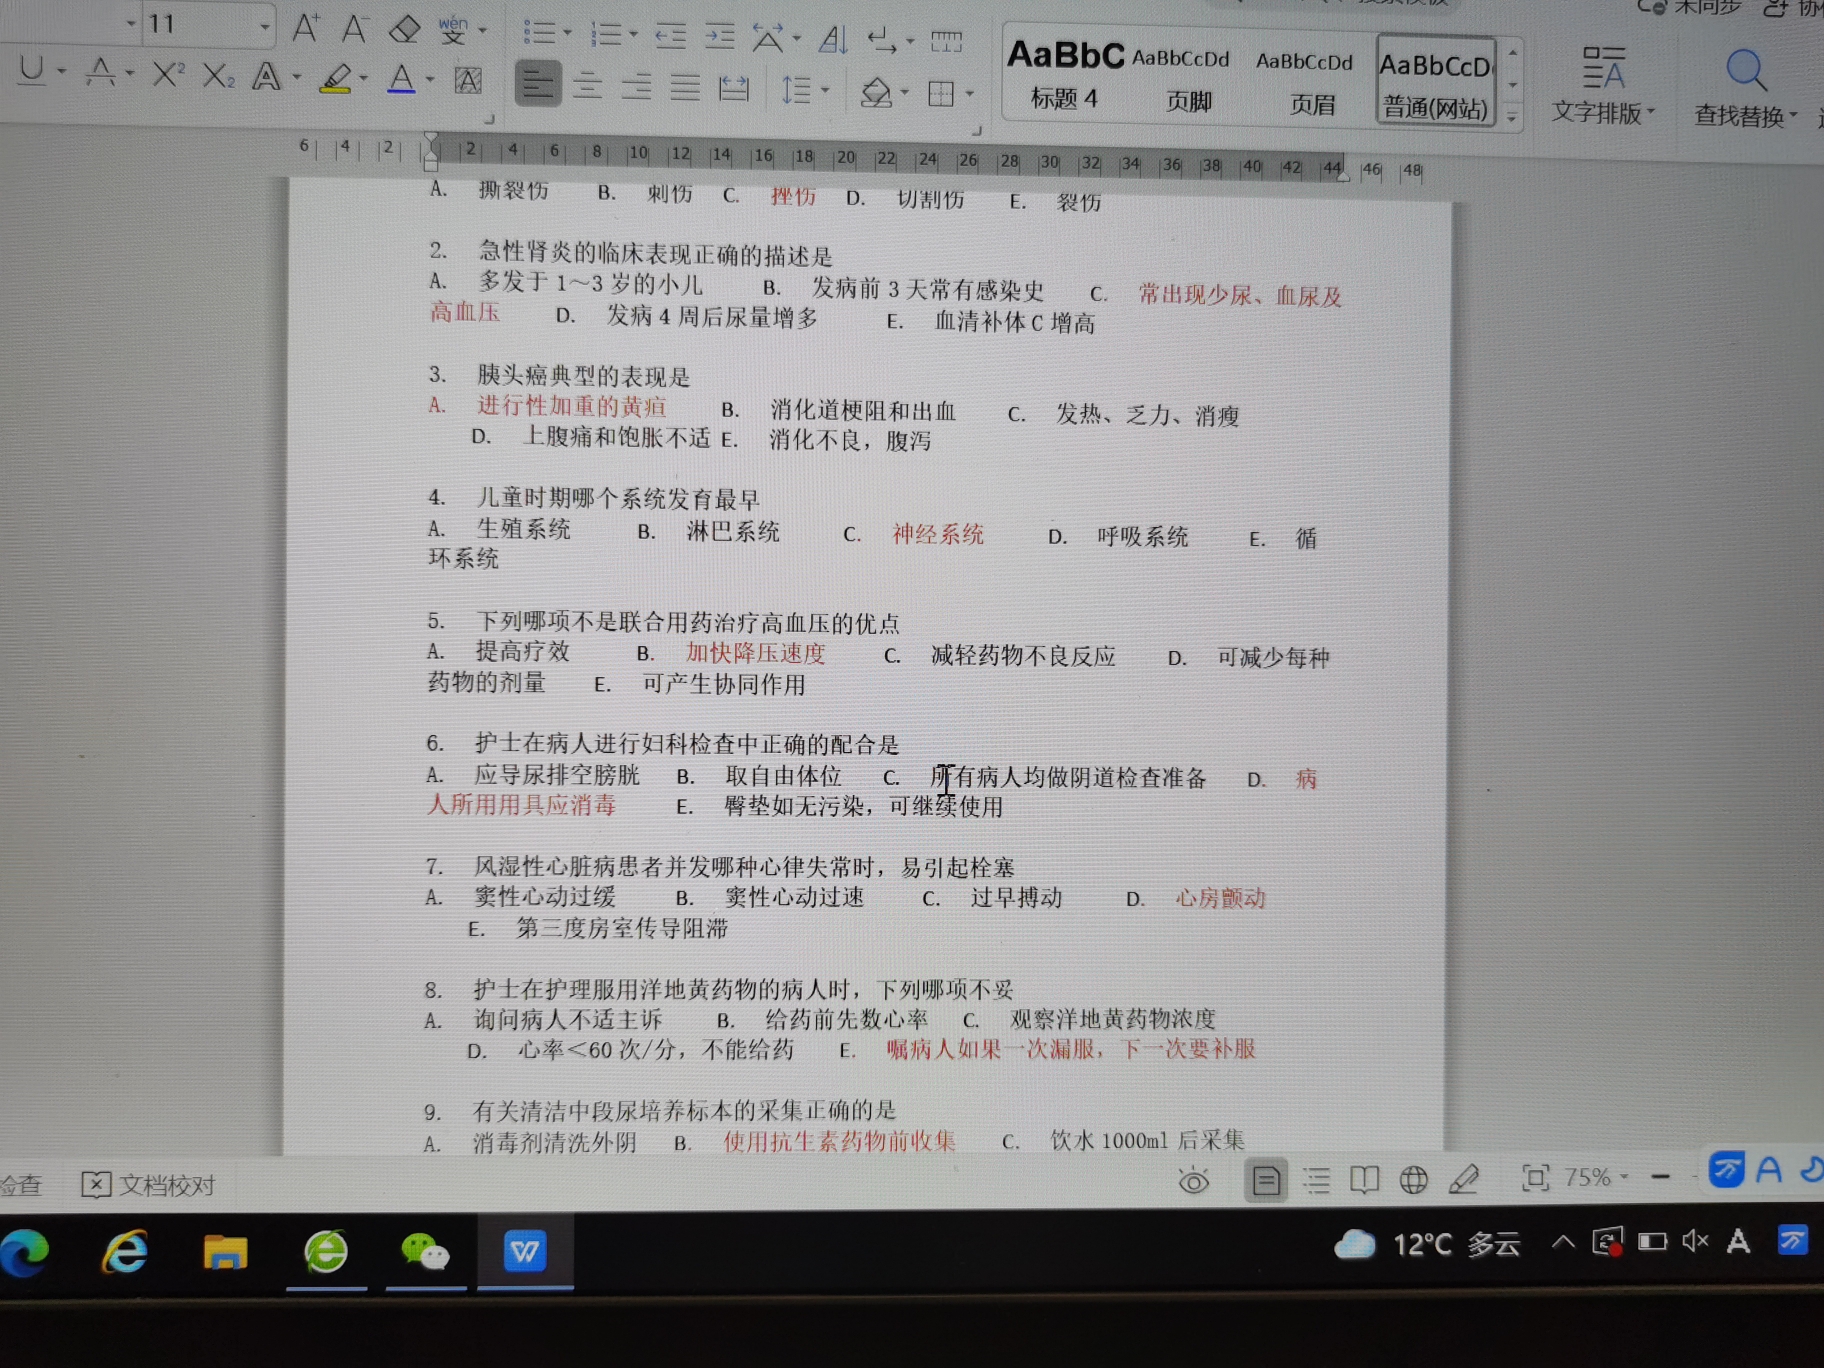Switch to reading view book icon
1824x1368 pixels.
[x=1365, y=1180]
